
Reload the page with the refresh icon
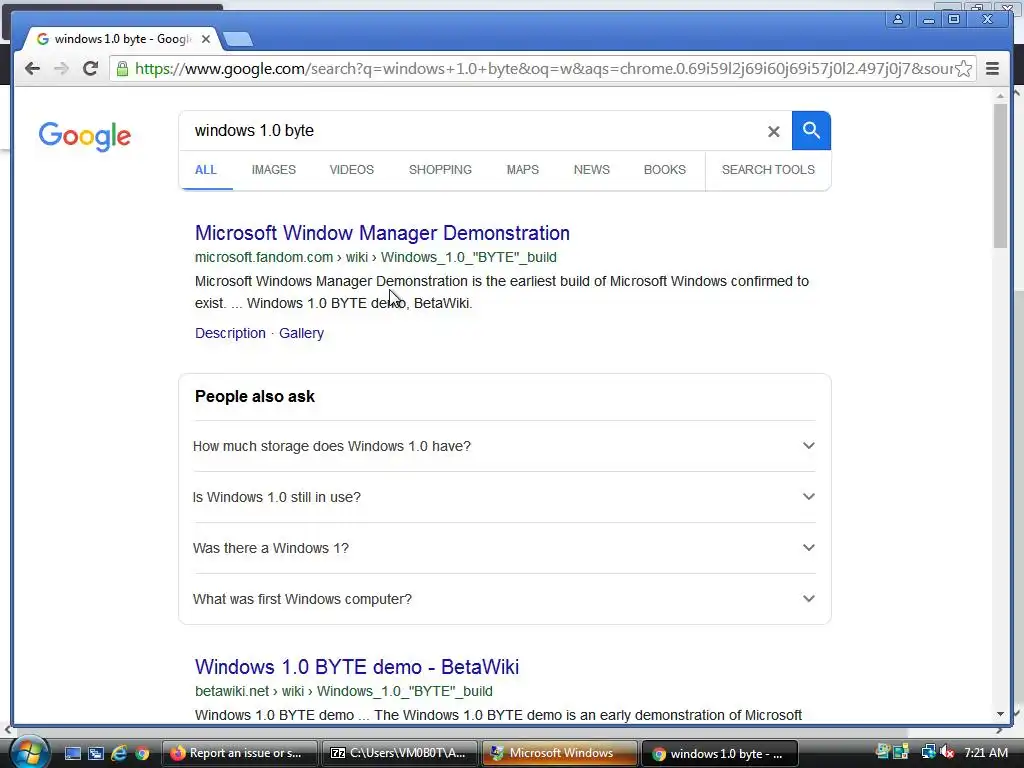[90, 69]
